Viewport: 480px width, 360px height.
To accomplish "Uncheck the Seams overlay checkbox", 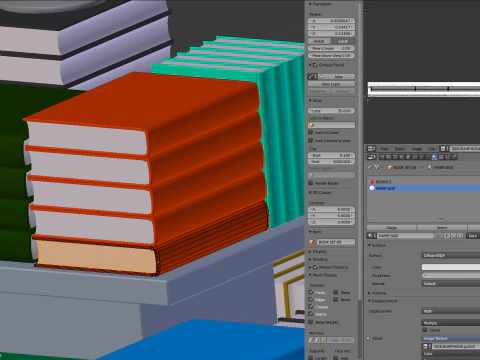I will [311, 314].
